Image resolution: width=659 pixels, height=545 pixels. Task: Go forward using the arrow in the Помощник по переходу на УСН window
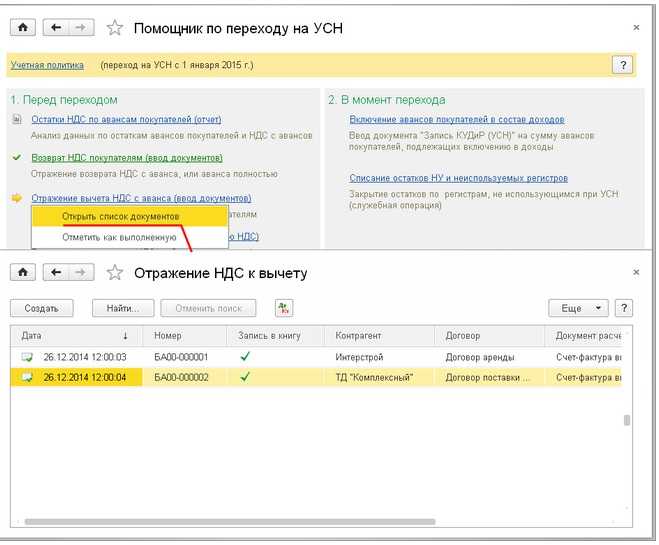(81, 28)
